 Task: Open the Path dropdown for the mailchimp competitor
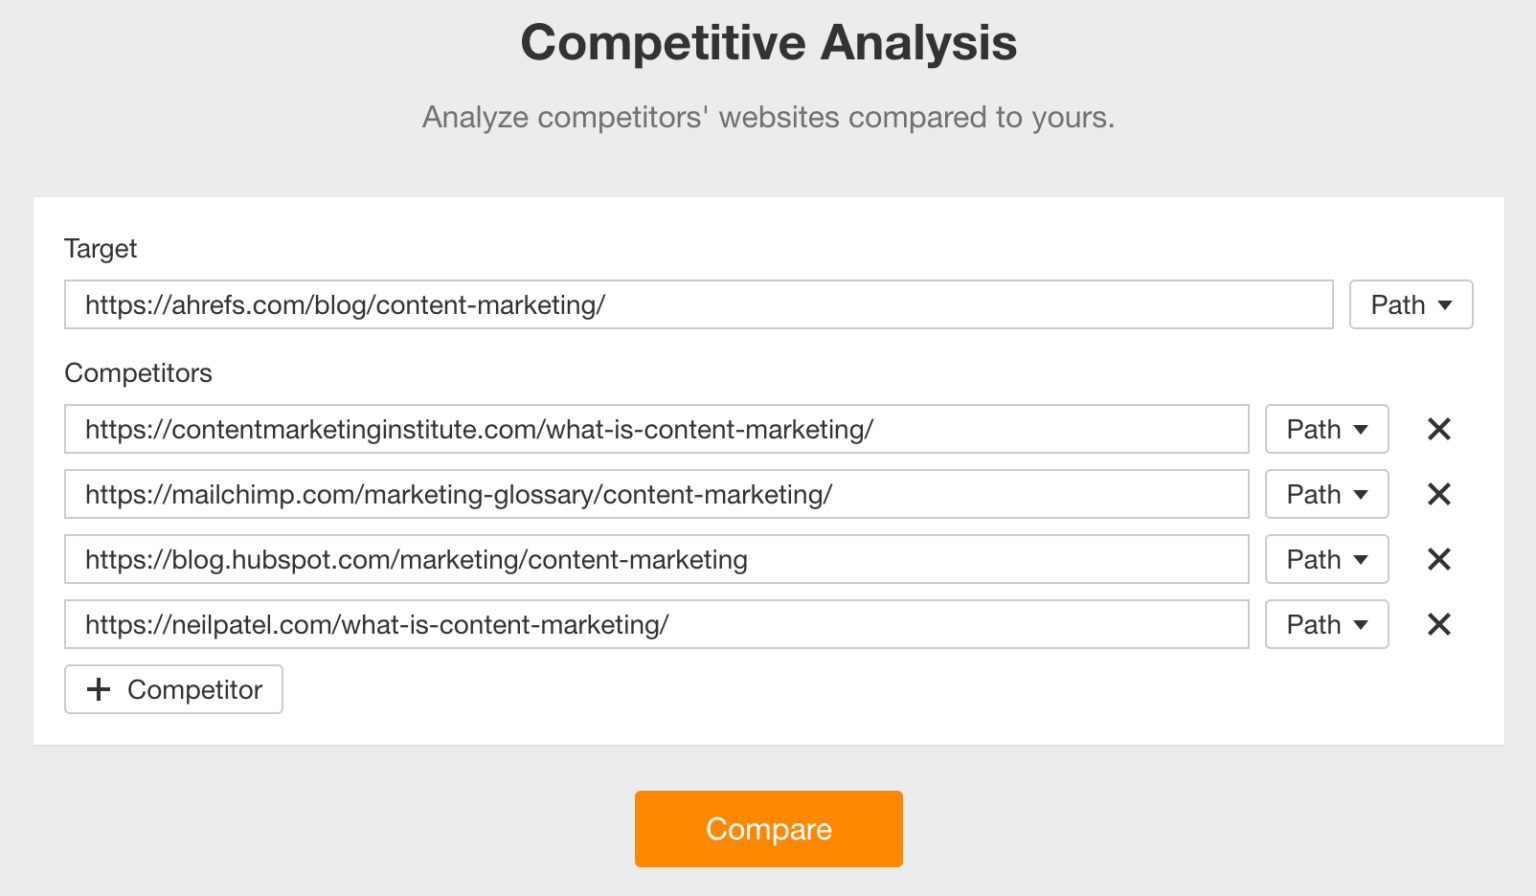(1327, 494)
